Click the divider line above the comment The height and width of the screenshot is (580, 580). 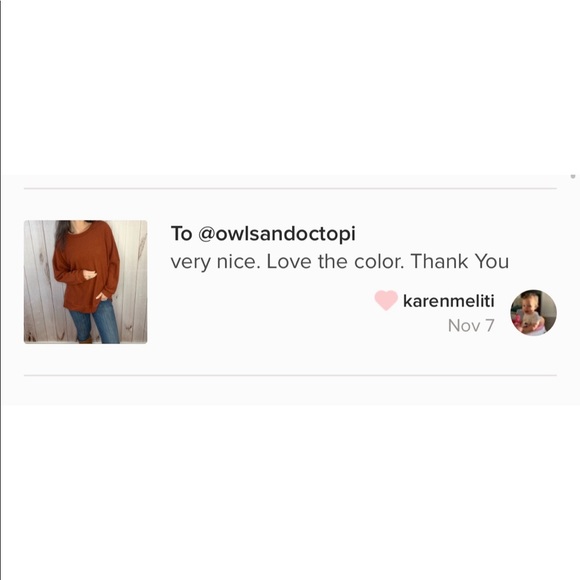[x=290, y=189]
